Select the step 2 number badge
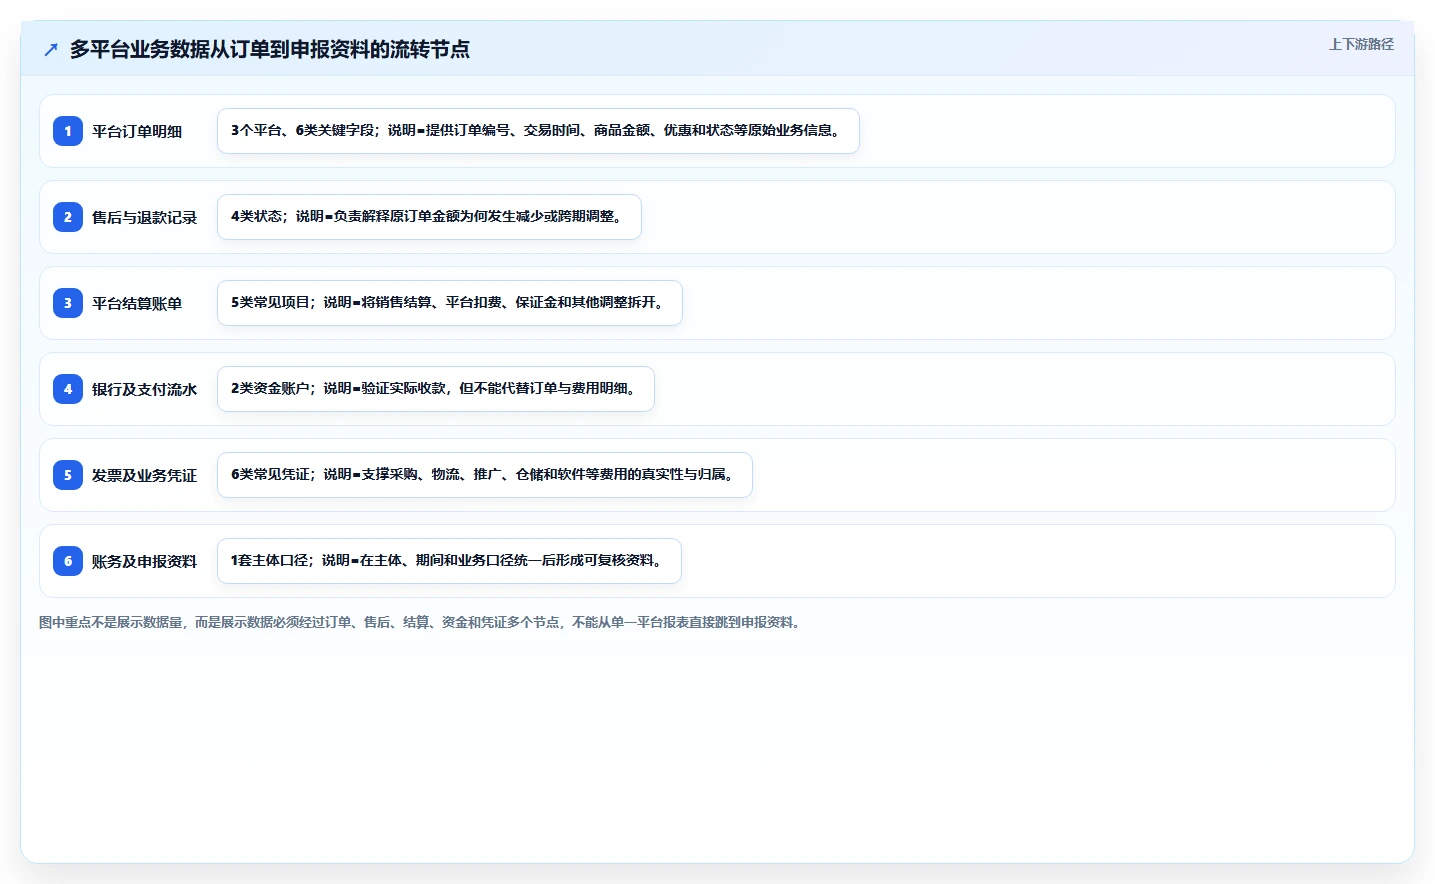Viewport: 1435px width, 884px height. coord(68,217)
